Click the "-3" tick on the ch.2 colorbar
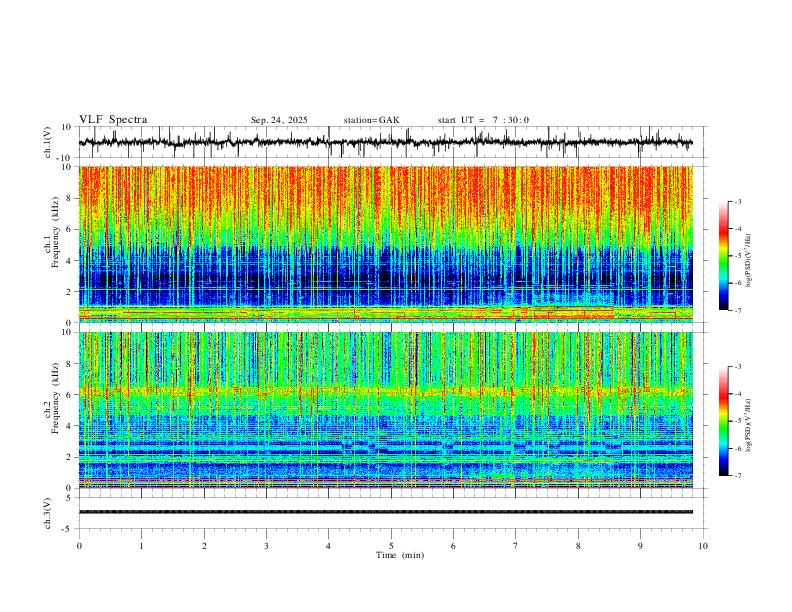This screenshot has width=792, height=612. pyautogui.click(x=738, y=367)
